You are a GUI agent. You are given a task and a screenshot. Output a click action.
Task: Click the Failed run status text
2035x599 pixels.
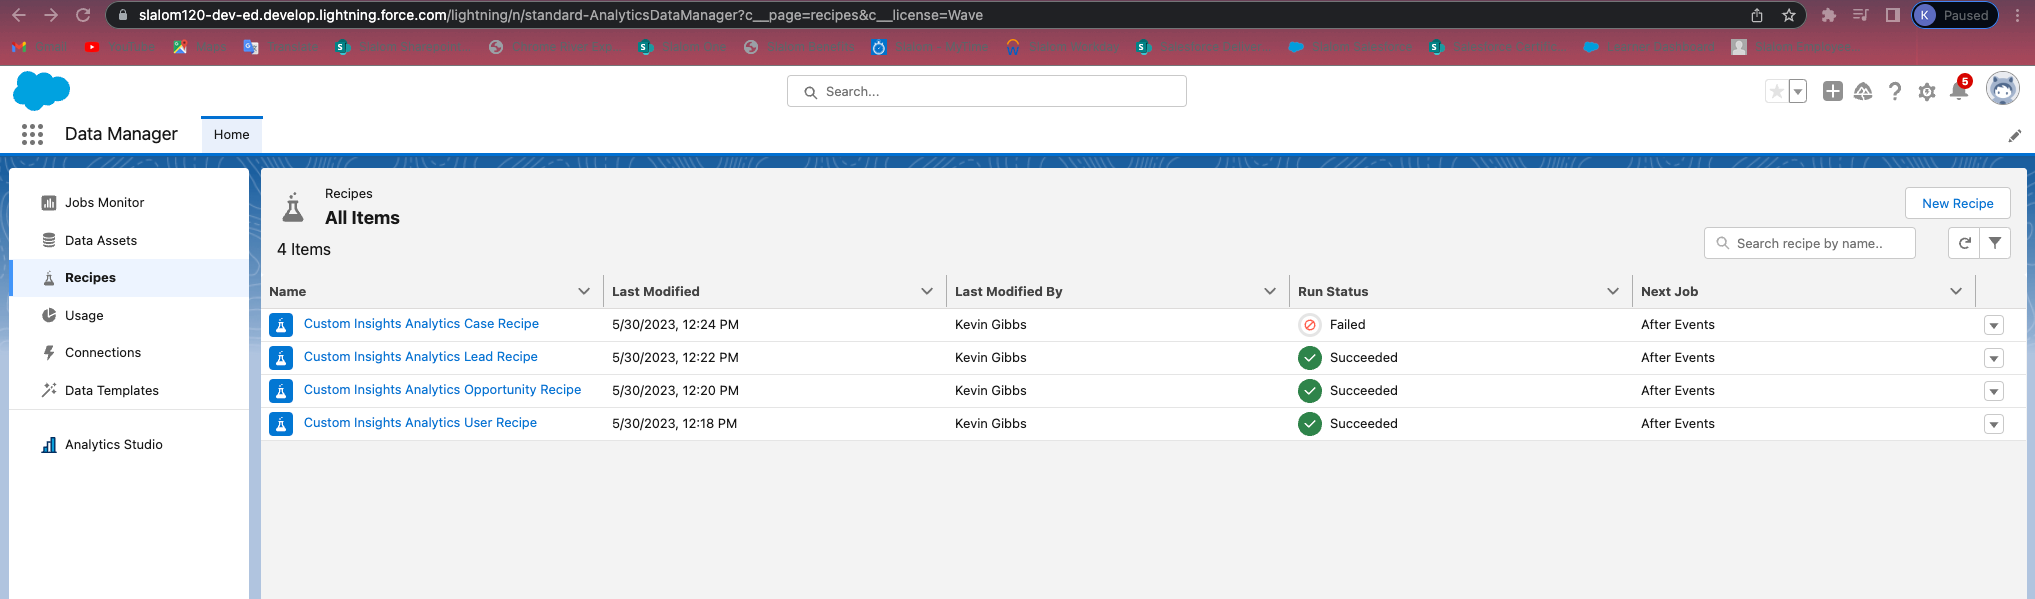1347,325
